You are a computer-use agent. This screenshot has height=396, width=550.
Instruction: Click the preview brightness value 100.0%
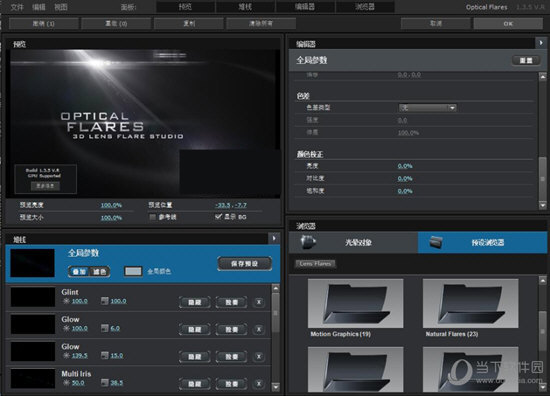click(x=111, y=205)
